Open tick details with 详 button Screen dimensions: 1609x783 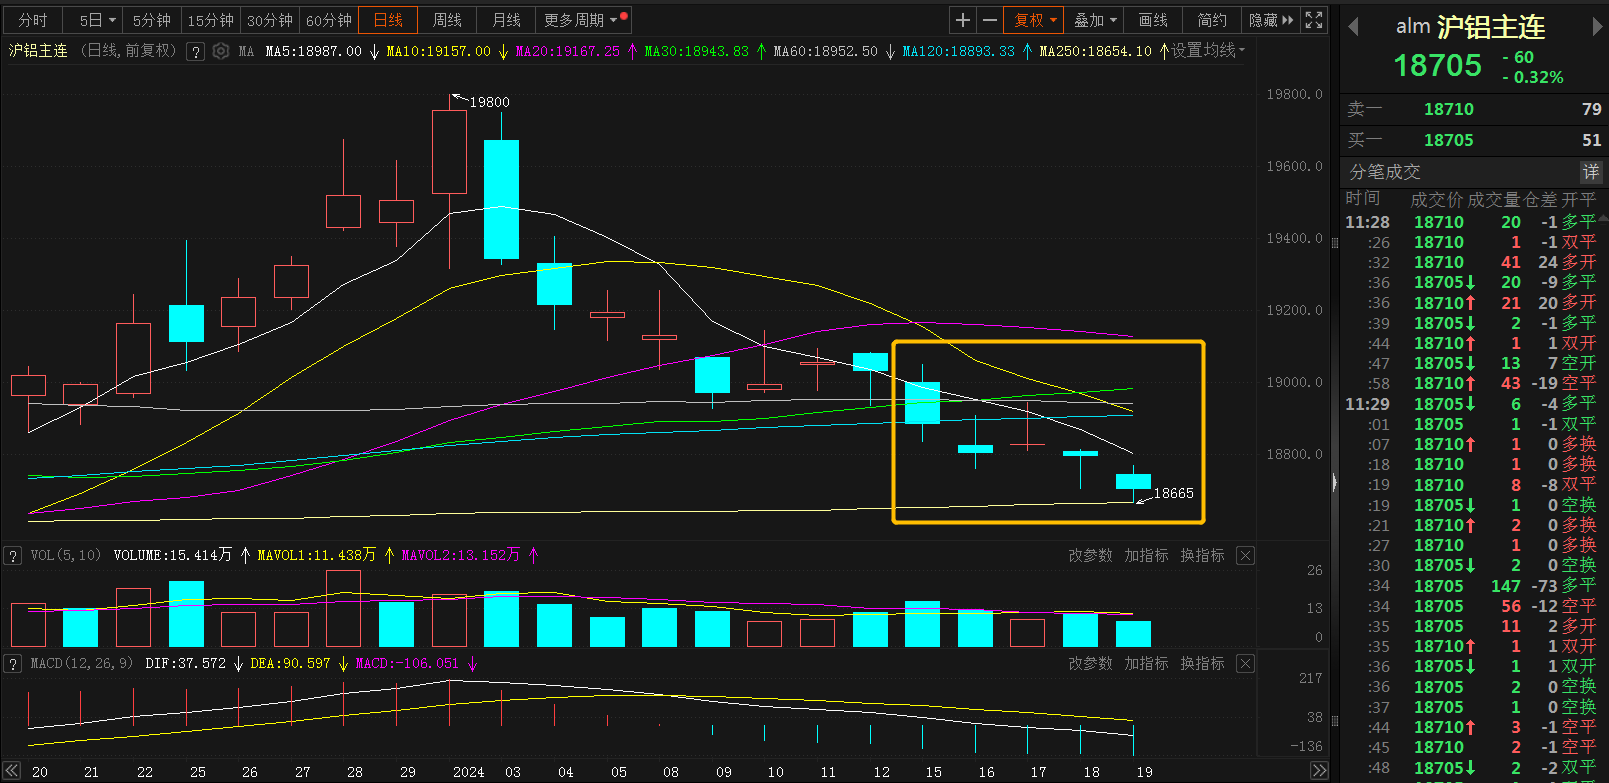point(1590,172)
